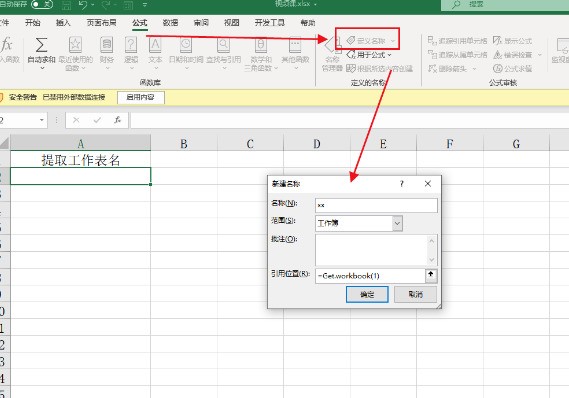Open Date & Time functions clock icon
Image resolution: width=569 pixels, height=398 pixels.
186,45
